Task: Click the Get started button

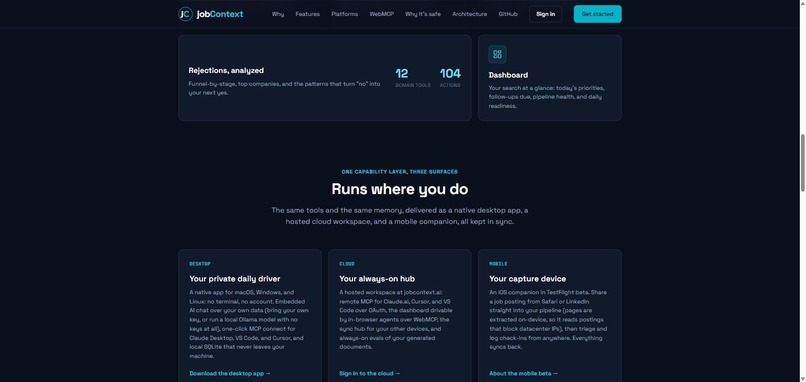Action: tap(597, 14)
